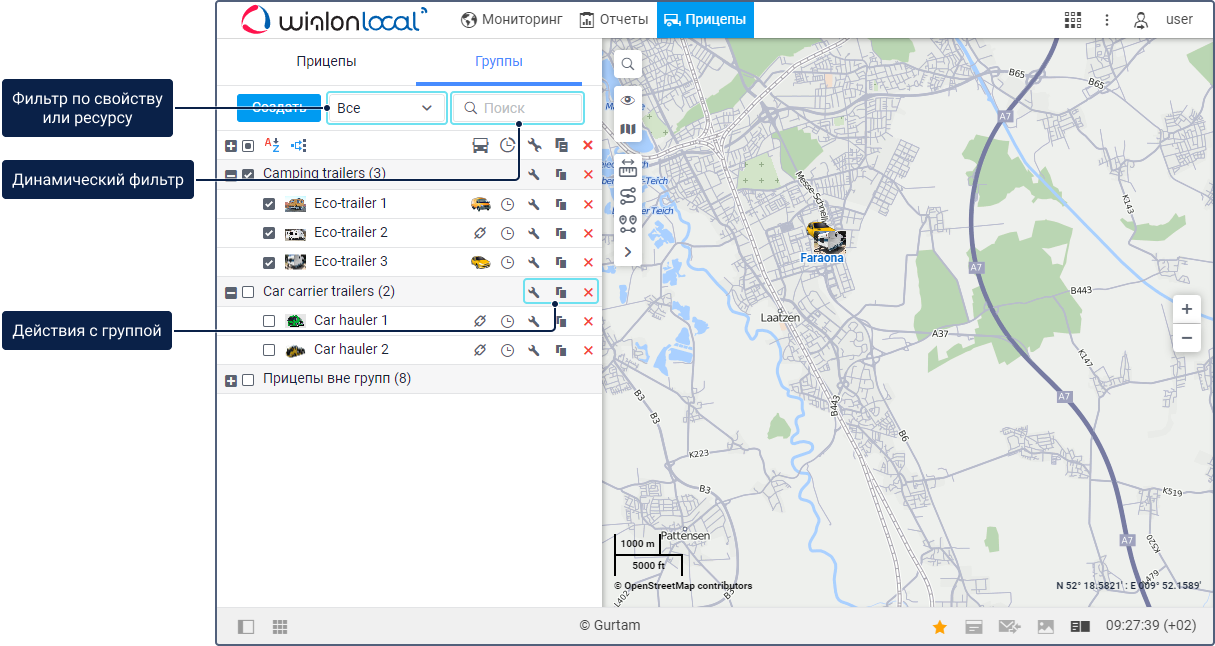Toggle the side panel layout icon
Viewport: 1215px width, 646px height.
click(x=246, y=626)
